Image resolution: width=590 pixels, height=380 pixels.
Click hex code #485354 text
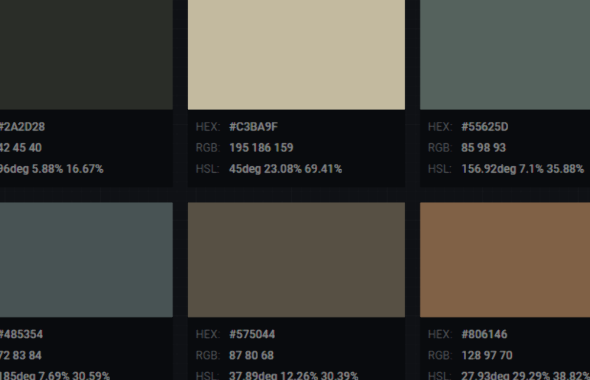tap(21, 334)
